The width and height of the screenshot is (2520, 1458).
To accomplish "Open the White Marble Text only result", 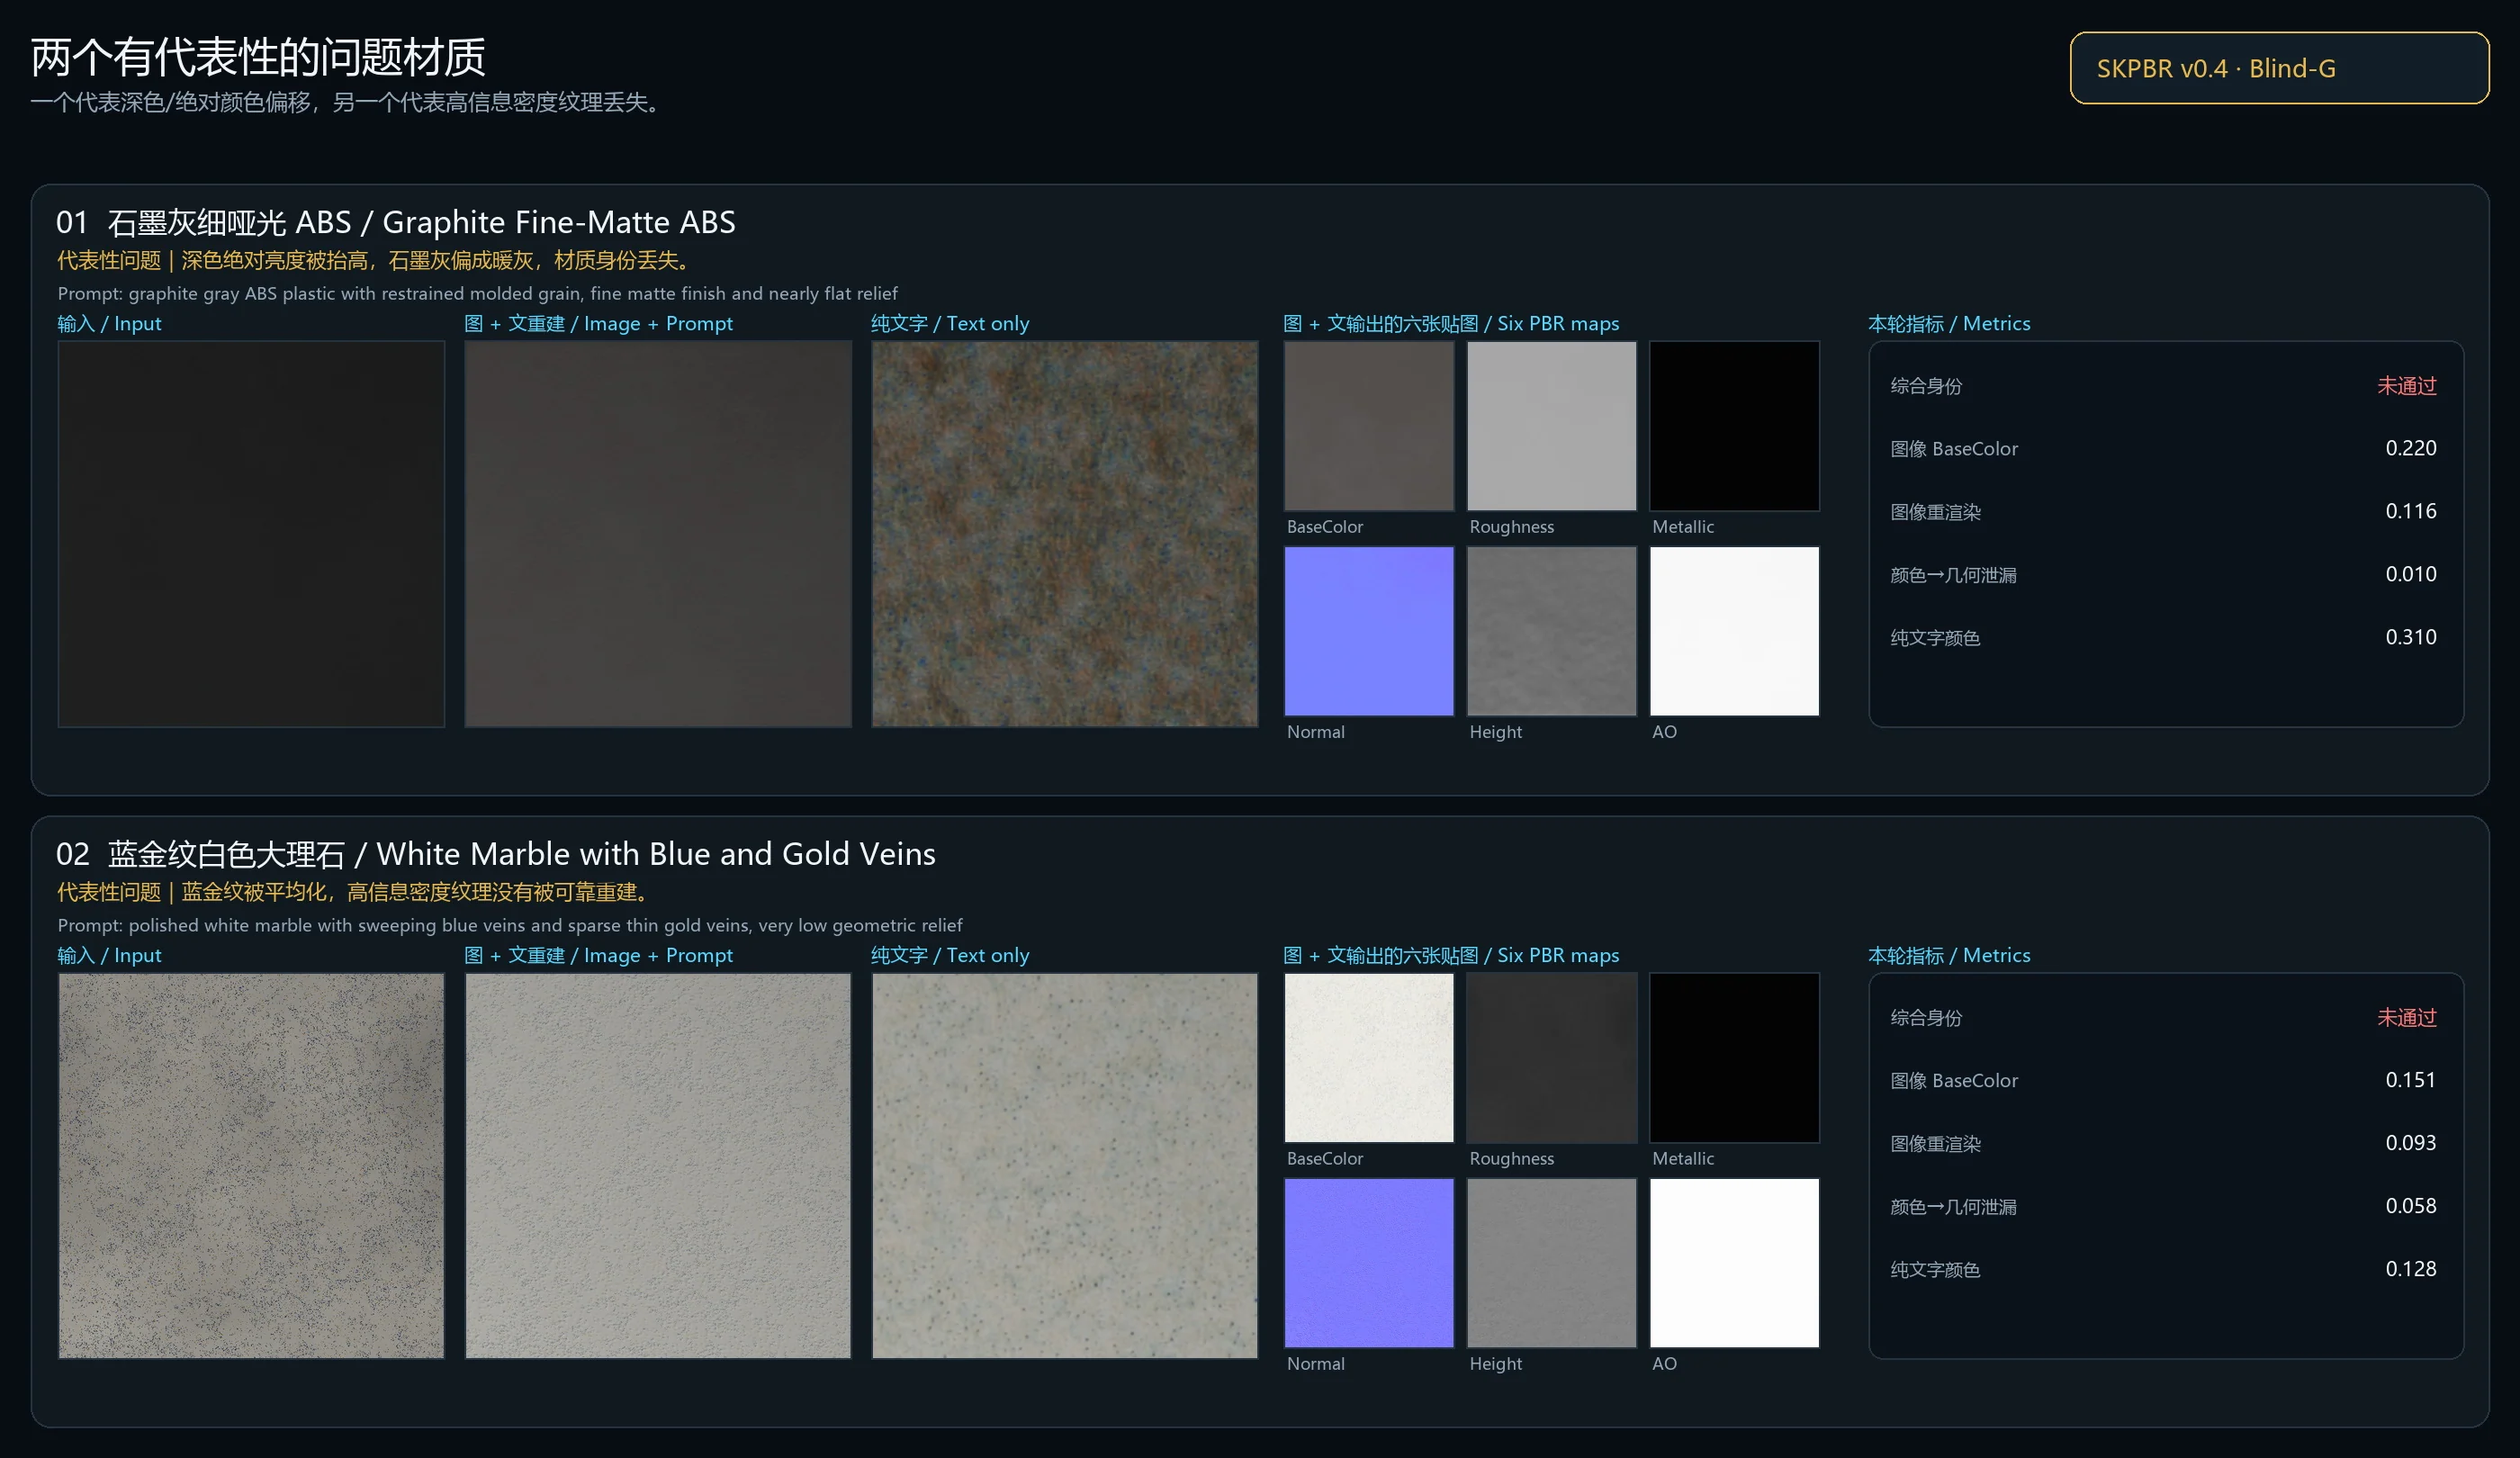I will point(1065,1166).
